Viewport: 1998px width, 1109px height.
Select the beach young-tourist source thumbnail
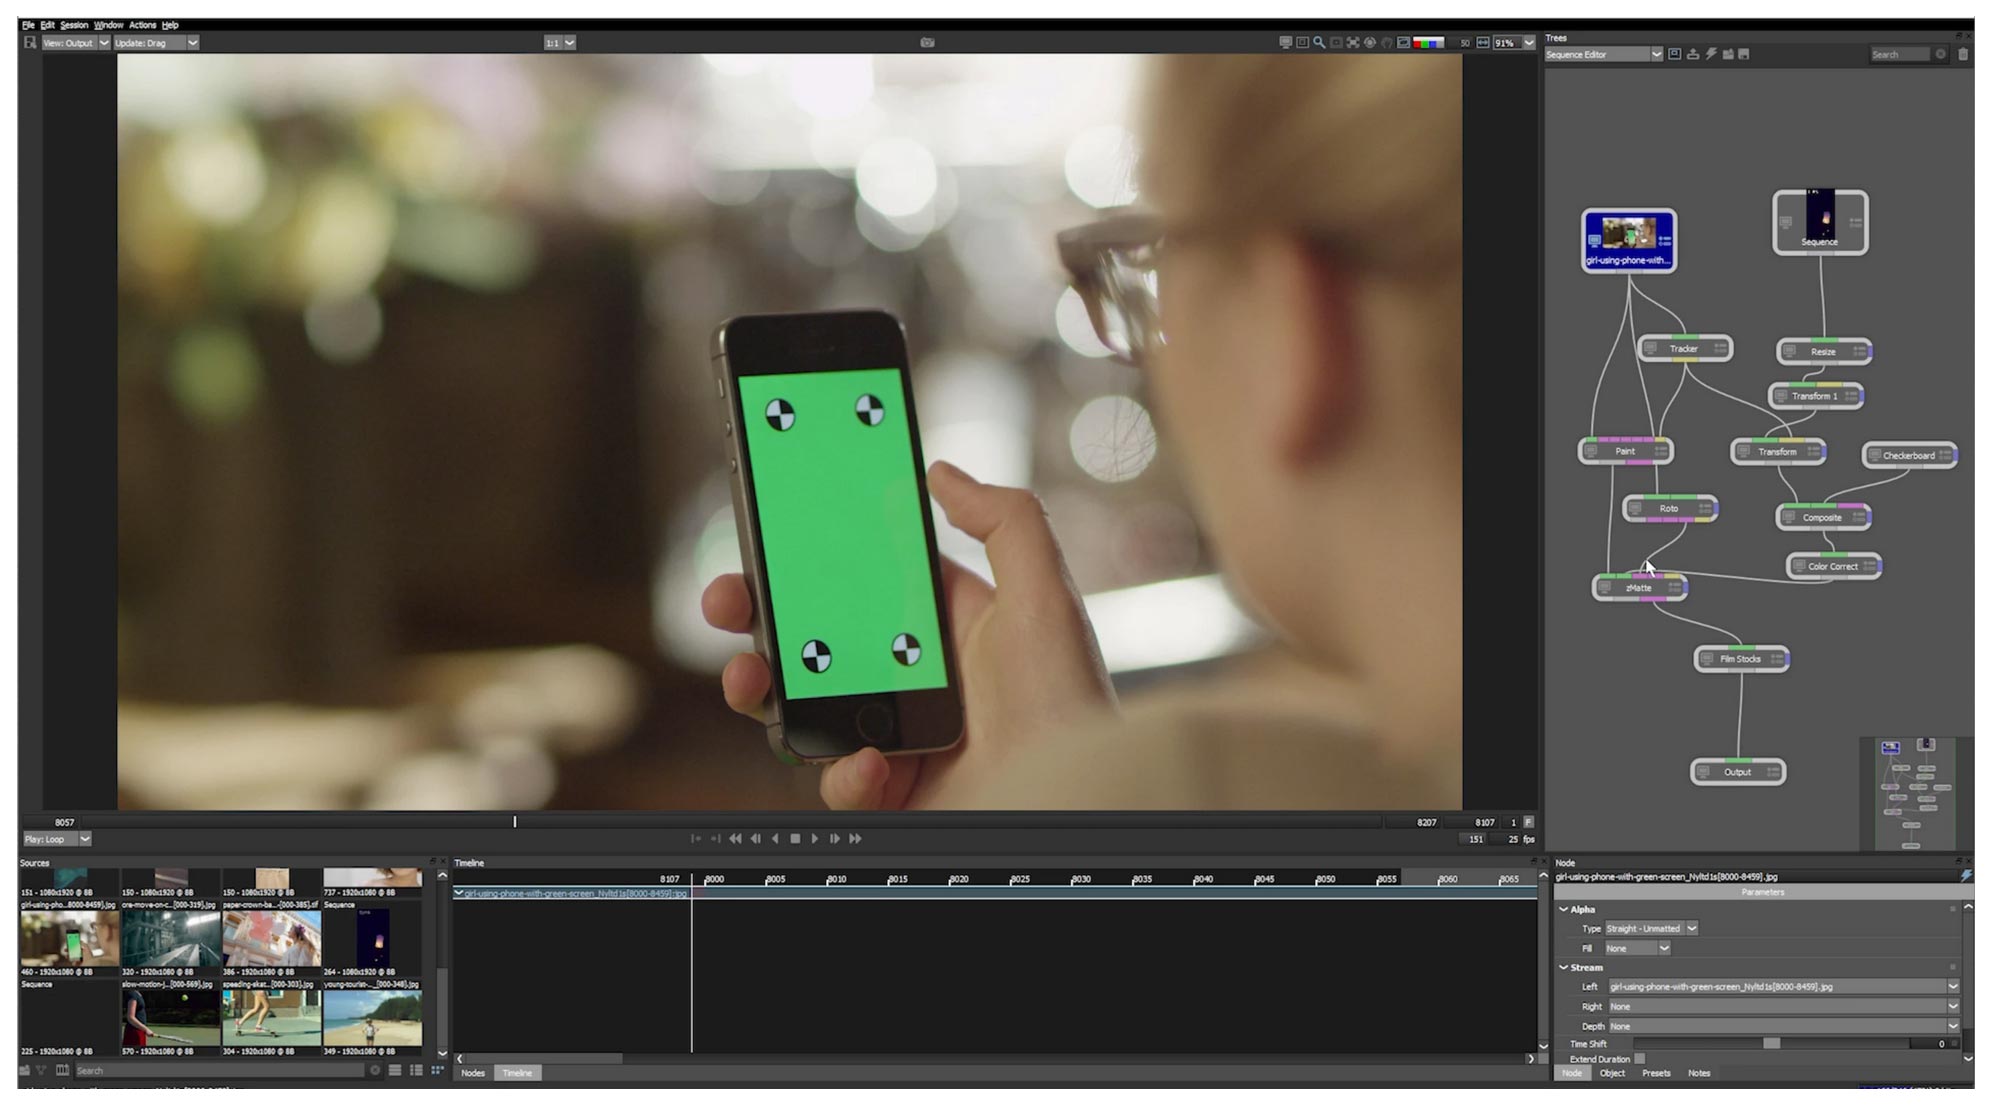pos(372,1018)
